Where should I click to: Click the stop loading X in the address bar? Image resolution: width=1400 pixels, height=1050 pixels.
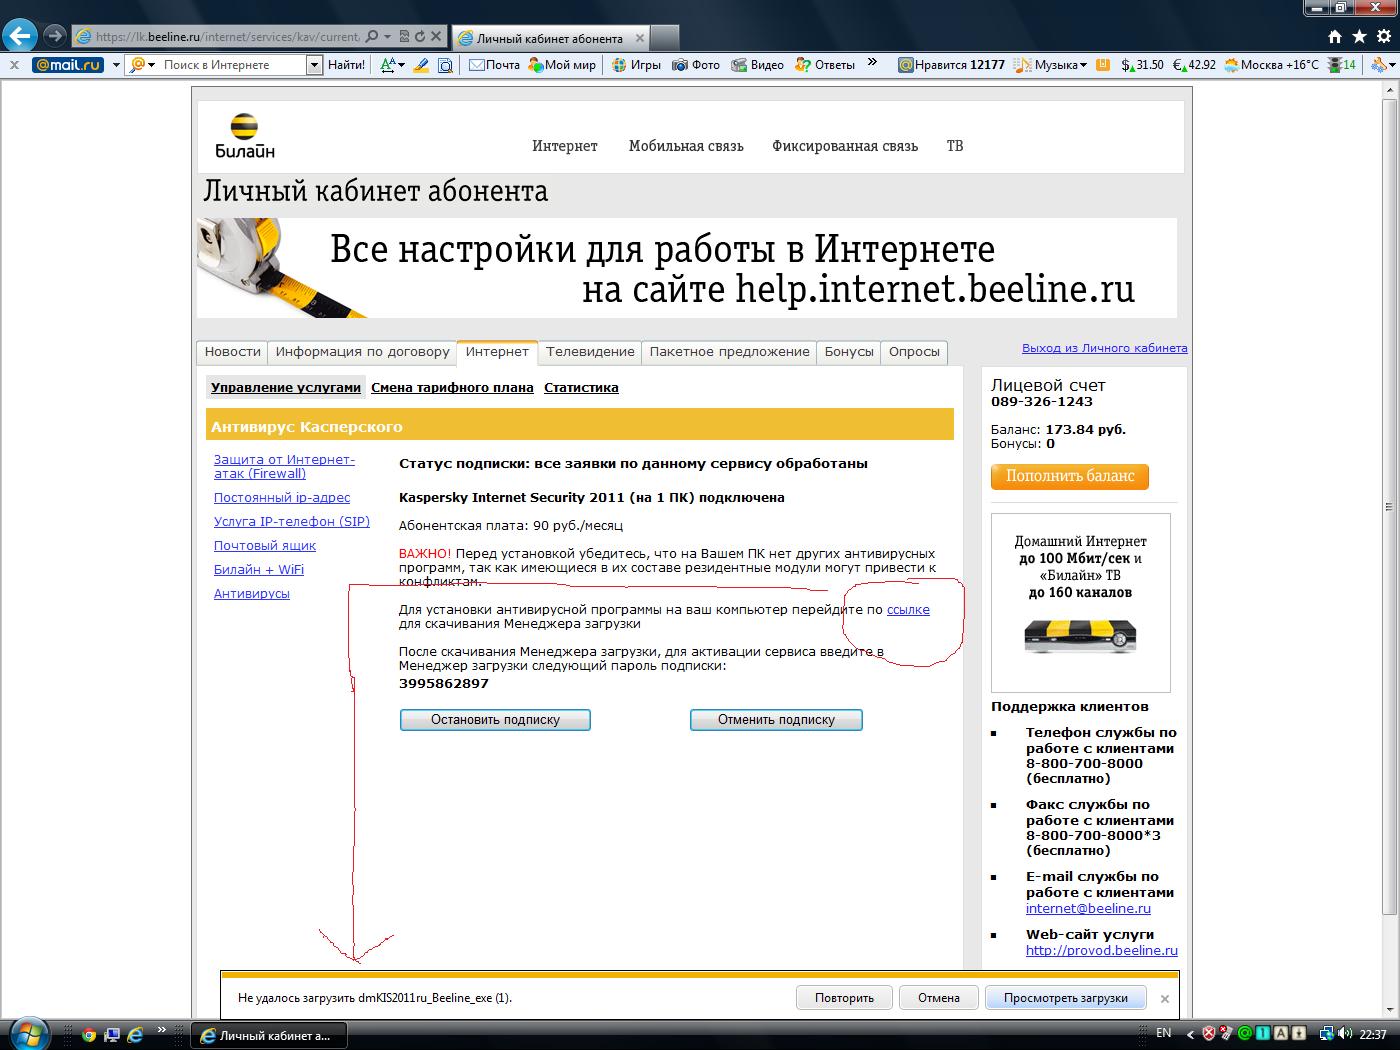pyautogui.click(x=437, y=36)
